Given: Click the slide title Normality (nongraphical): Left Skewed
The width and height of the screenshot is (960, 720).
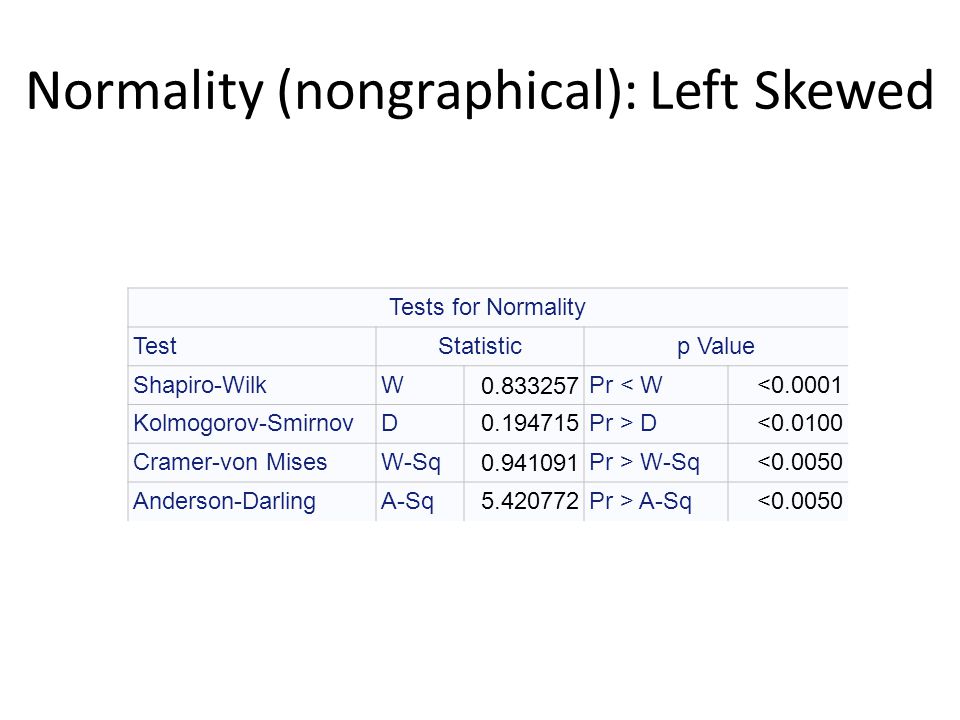Looking at the screenshot, I should [480, 91].
